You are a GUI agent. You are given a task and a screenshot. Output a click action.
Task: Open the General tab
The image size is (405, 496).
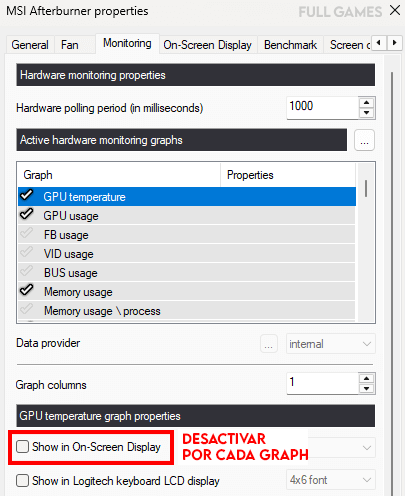[30, 45]
